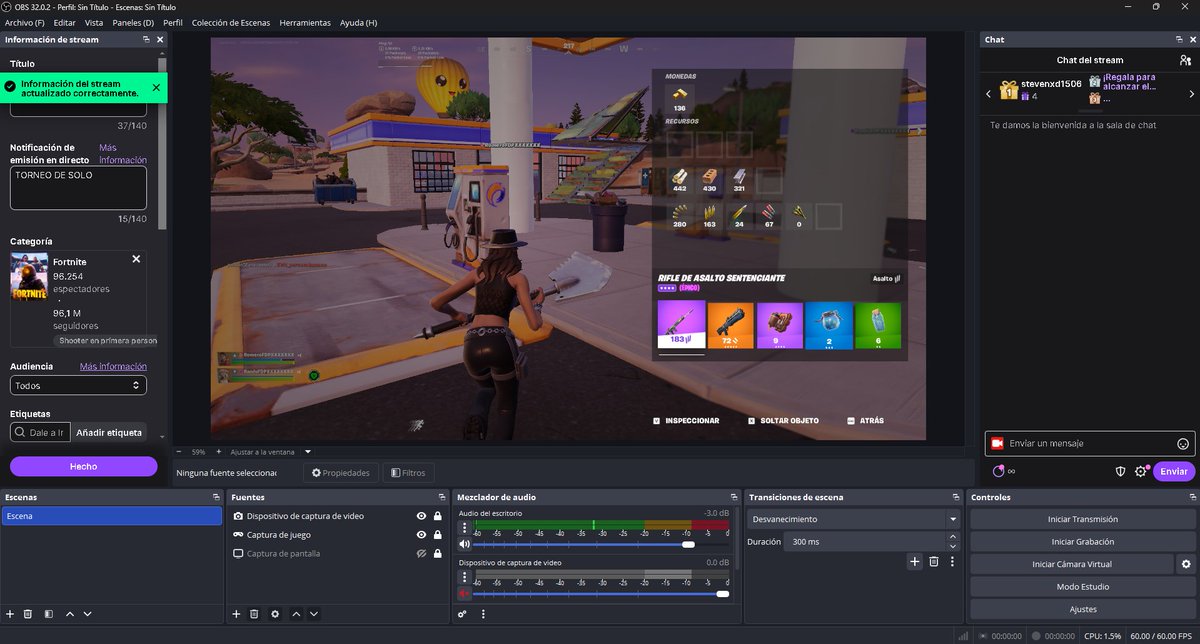Image resolution: width=1200 pixels, height=644 pixels.
Task: Open the Herramientas menu
Action: 305,22
